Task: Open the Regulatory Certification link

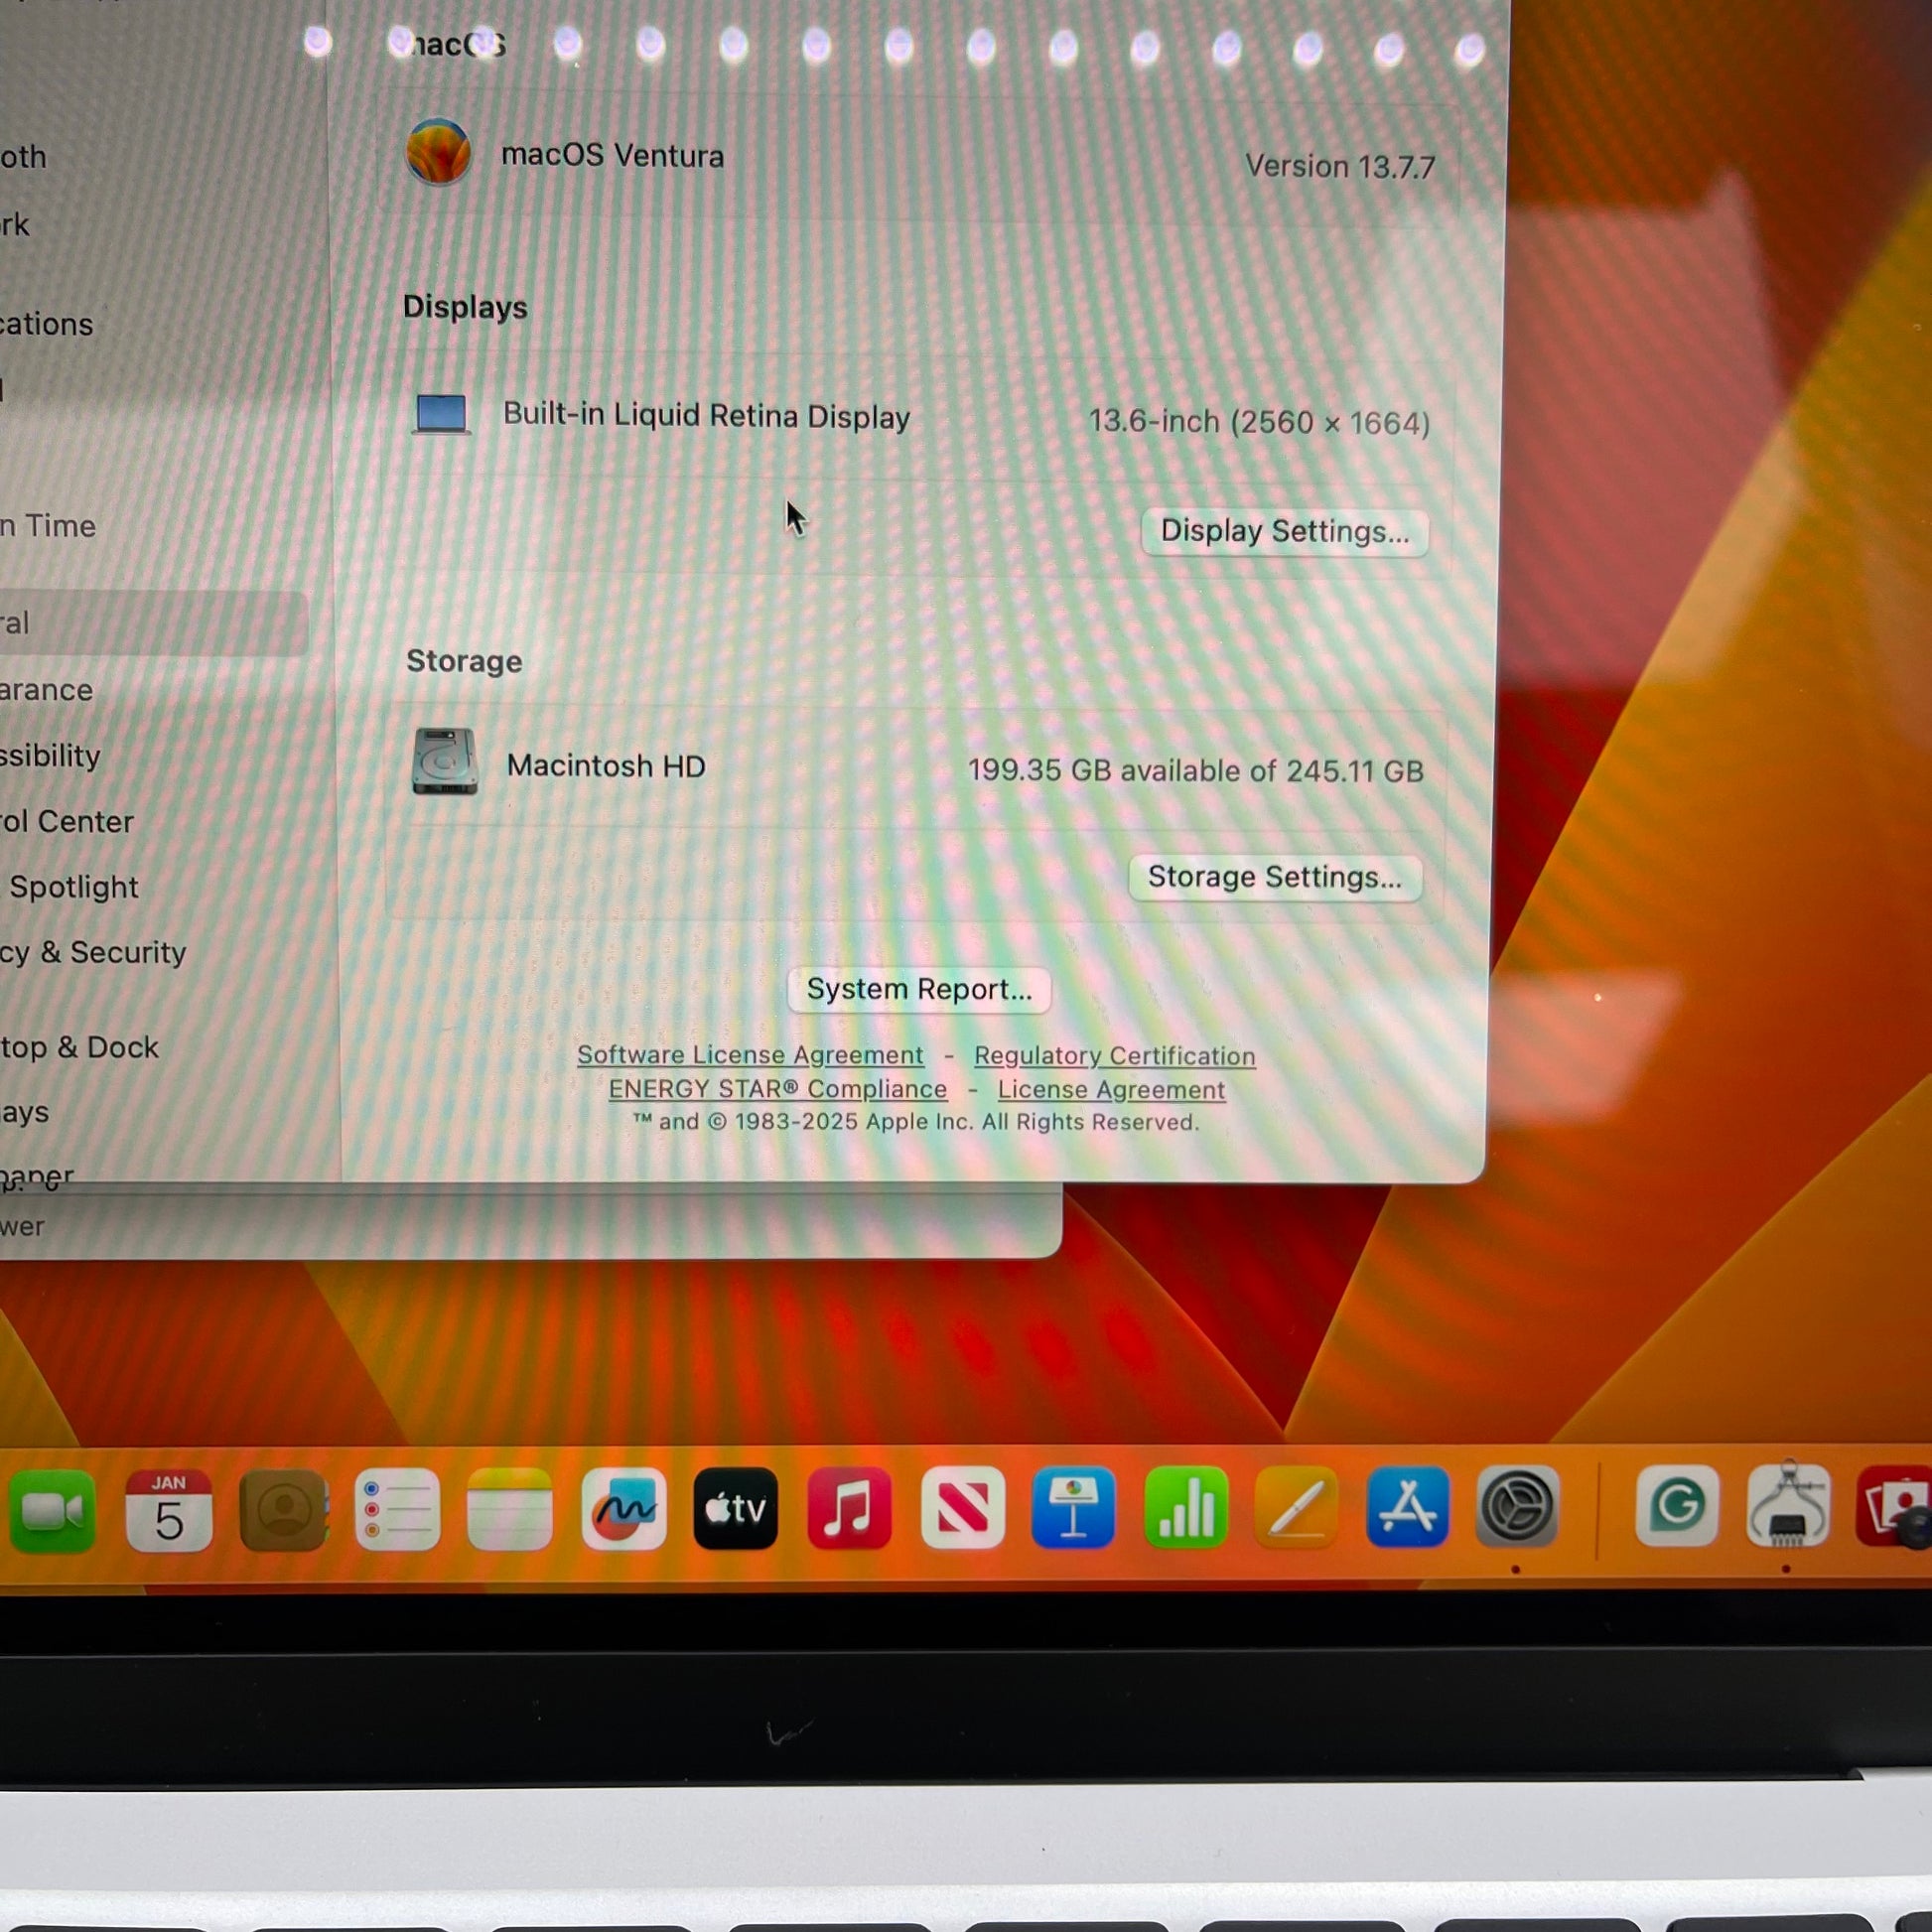Action: [x=1114, y=1056]
